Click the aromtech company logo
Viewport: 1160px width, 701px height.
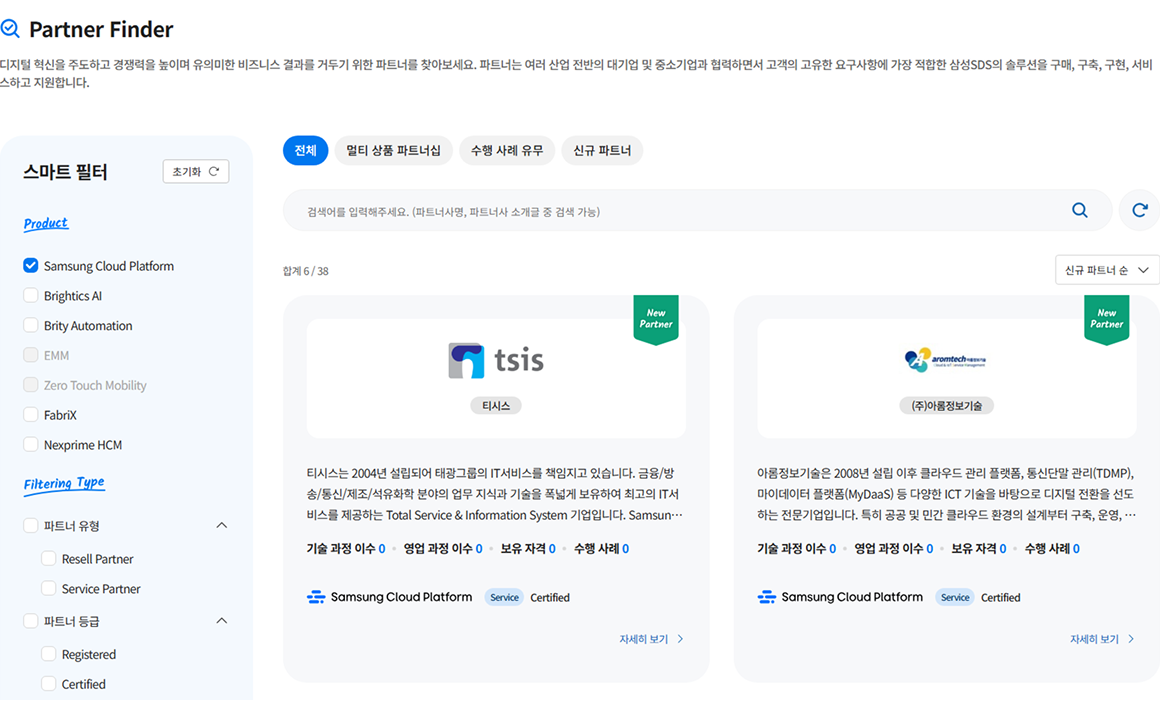point(945,359)
